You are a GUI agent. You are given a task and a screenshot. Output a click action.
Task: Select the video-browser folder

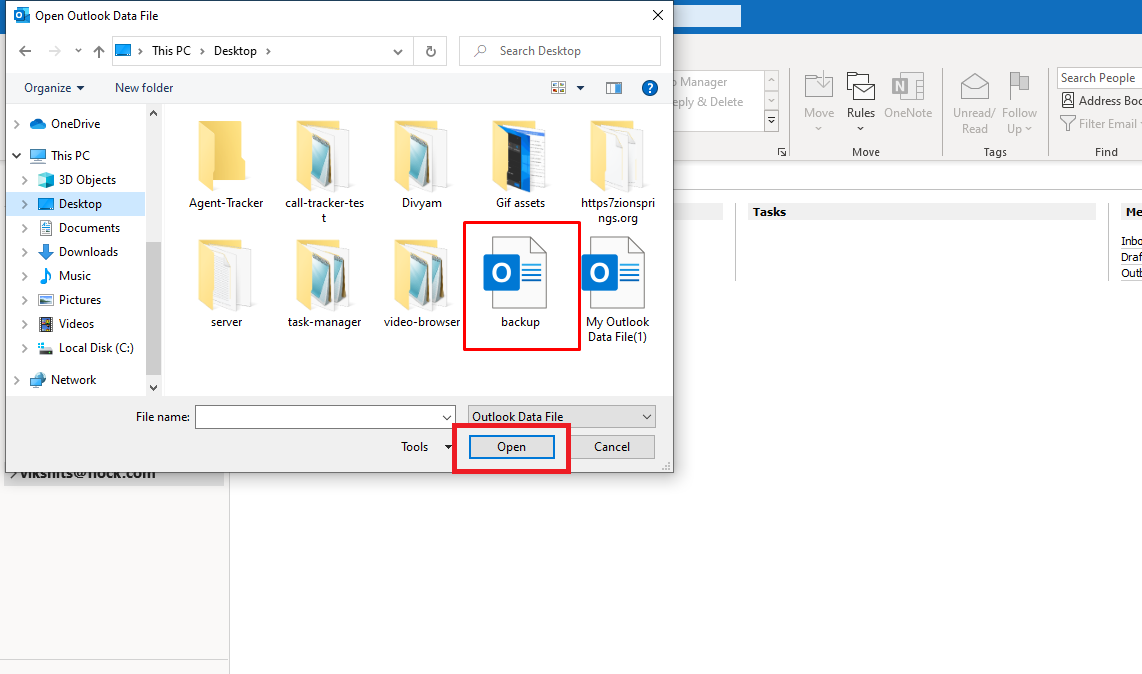[x=422, y=283]
